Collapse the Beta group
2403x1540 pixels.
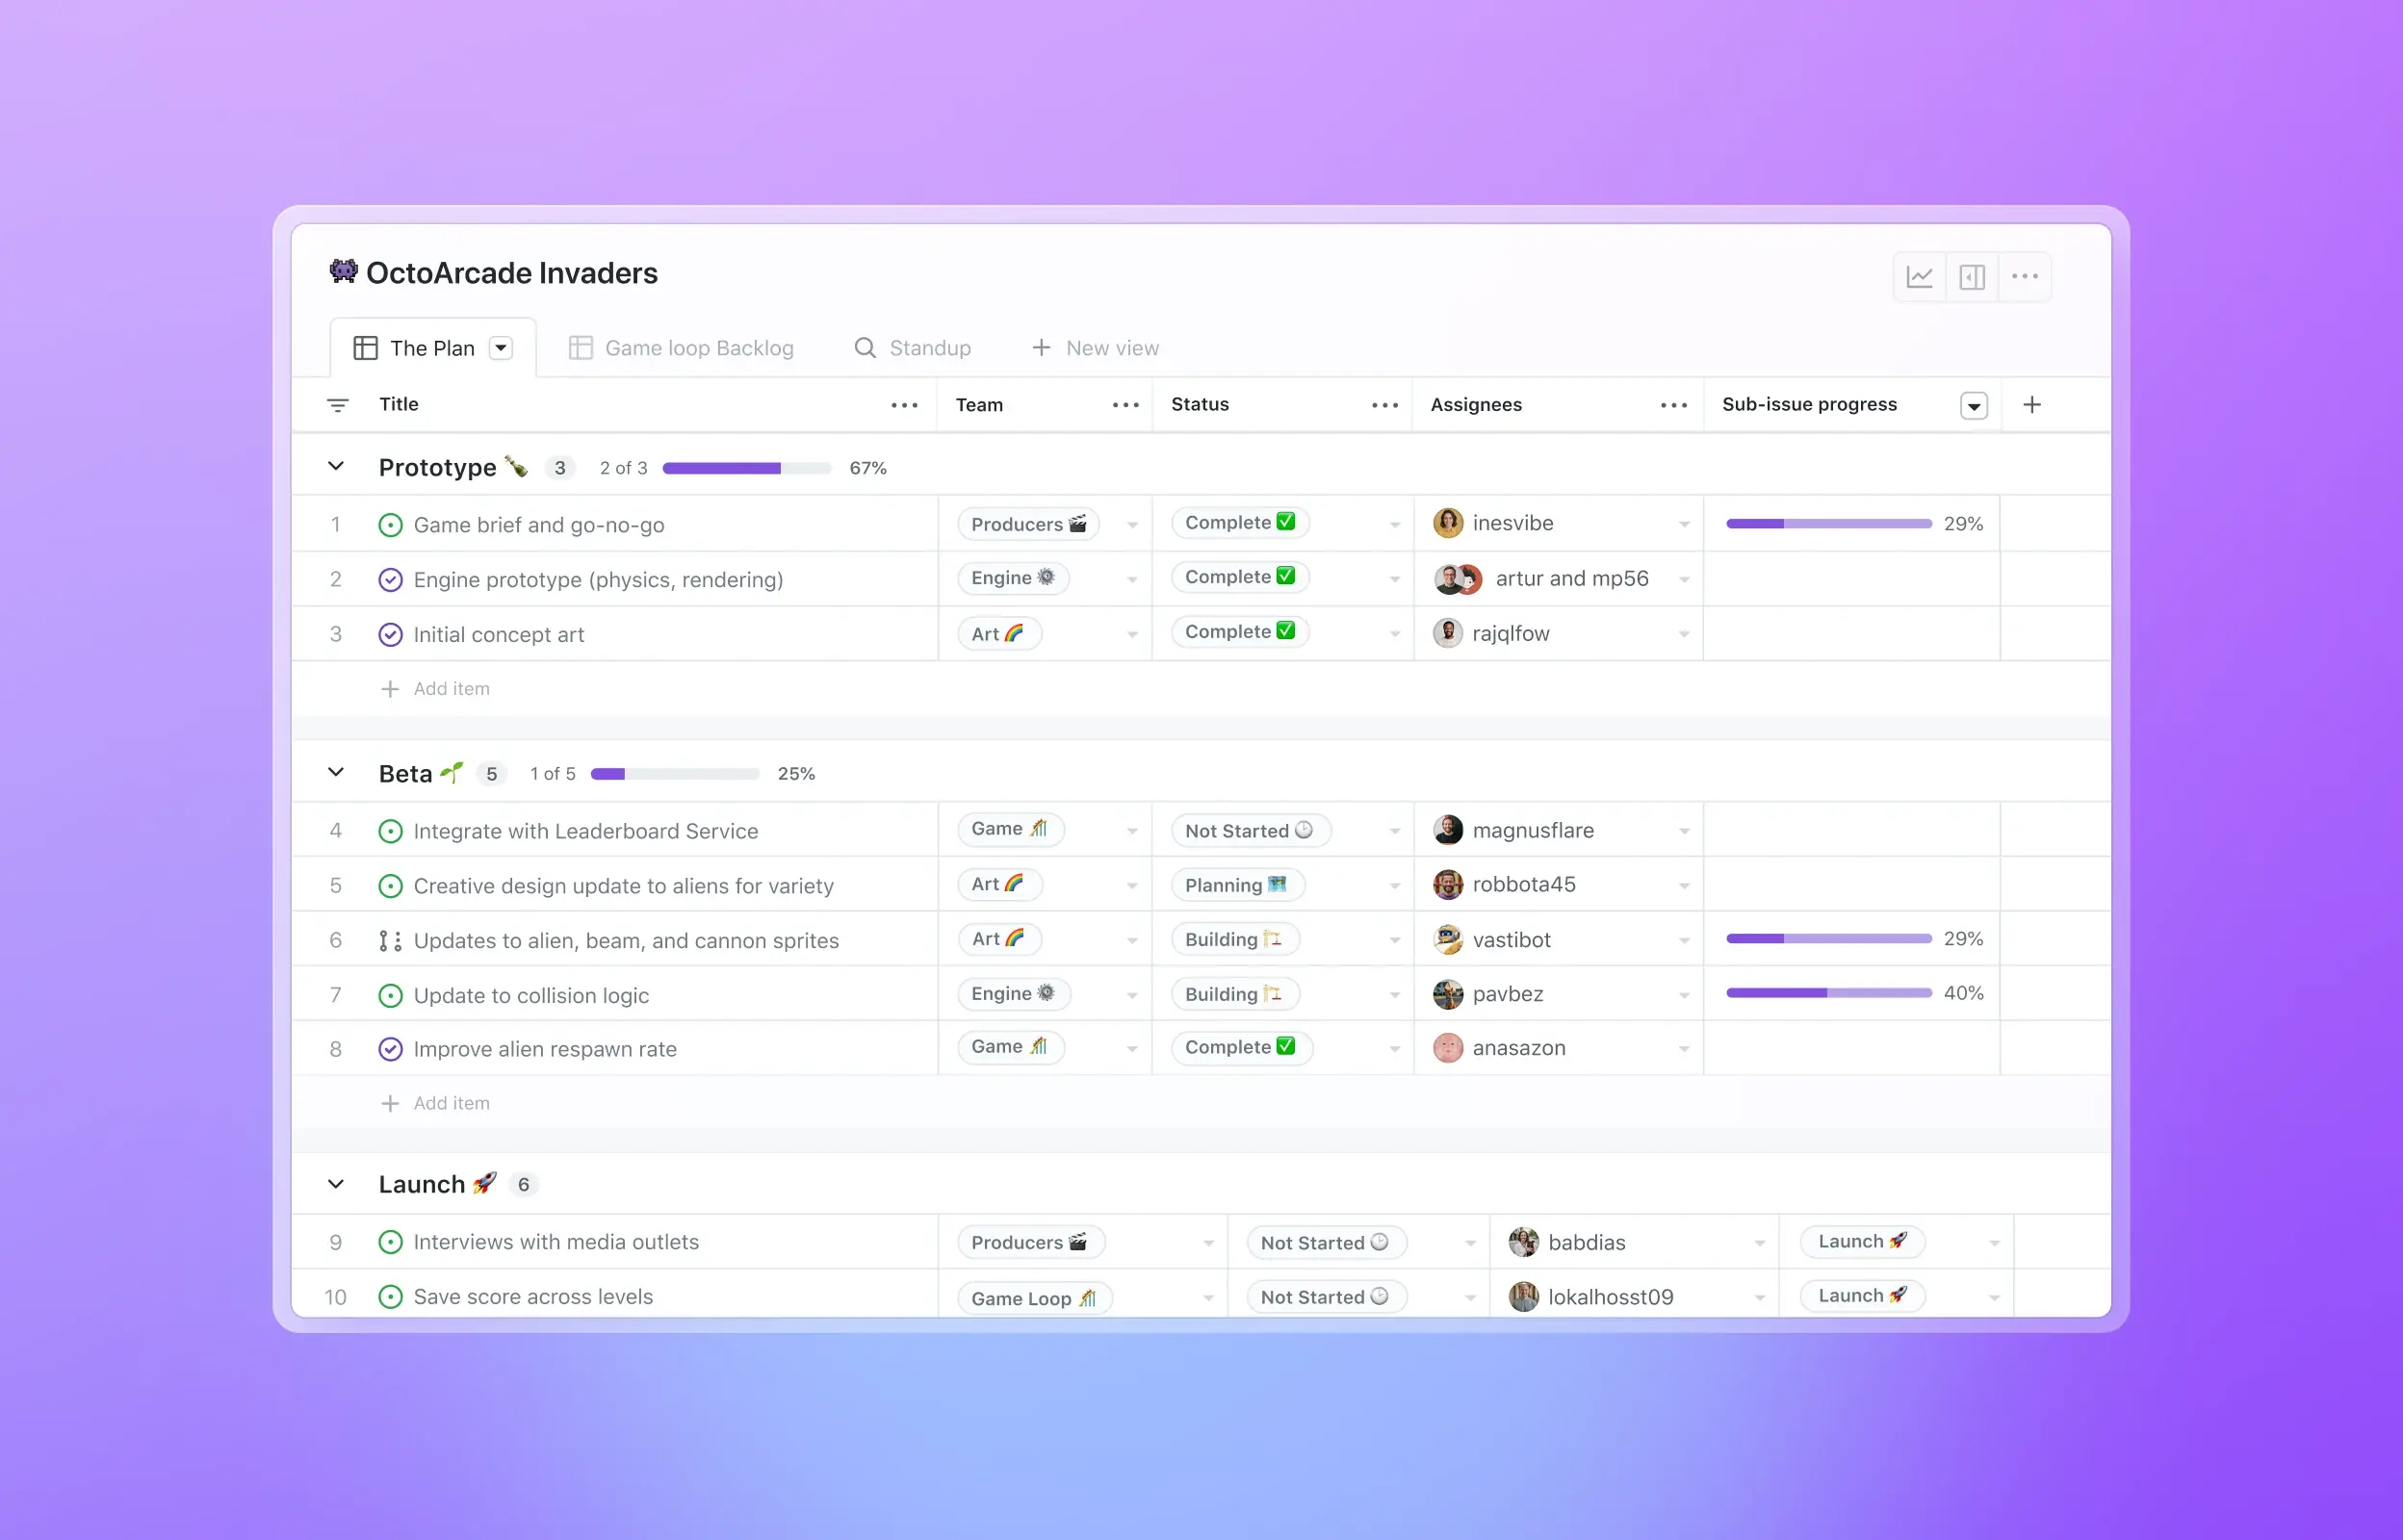(x=336, y=772)
